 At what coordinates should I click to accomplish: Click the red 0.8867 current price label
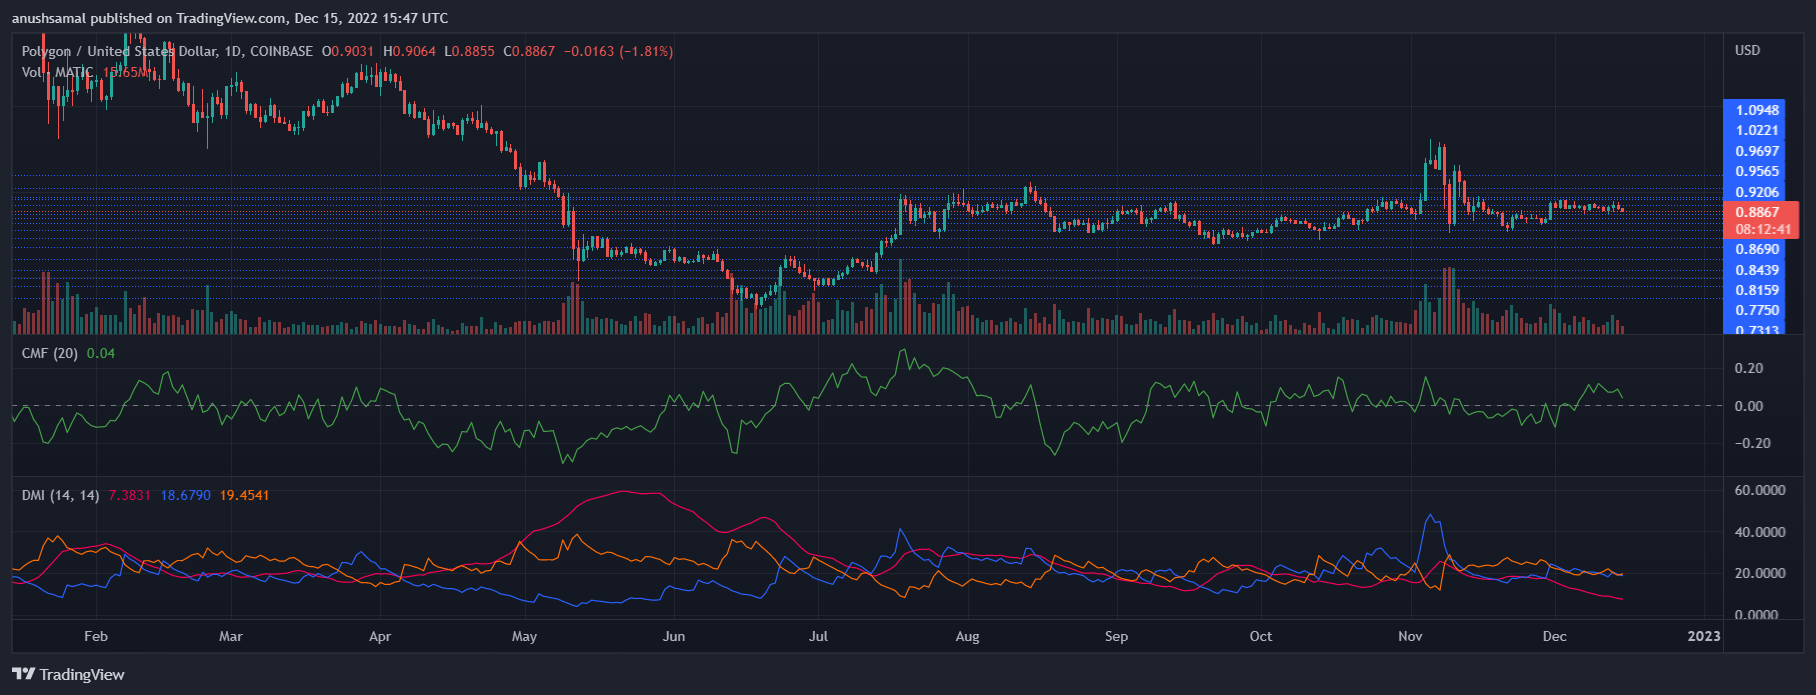[x=1757, y=212]
